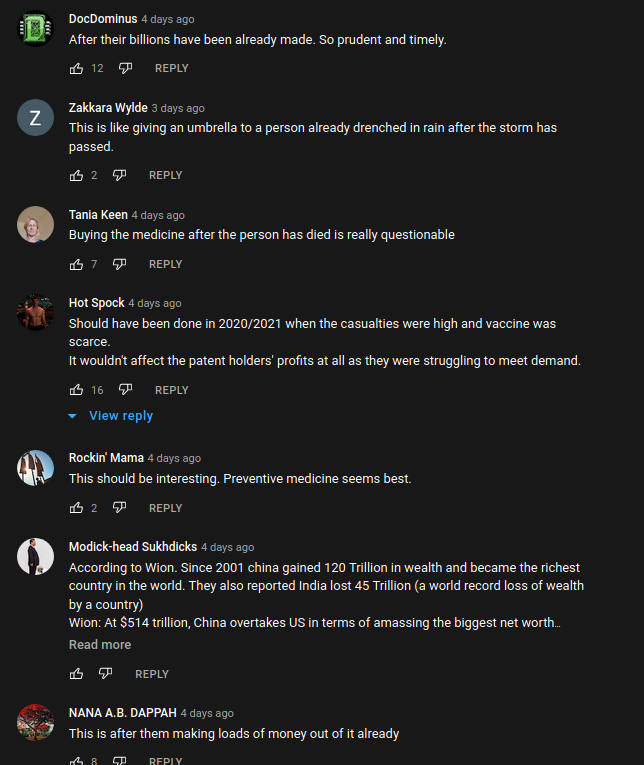
Task: Like Modick-head Sukhdicks's comment
Action: [x=77, y=674]
